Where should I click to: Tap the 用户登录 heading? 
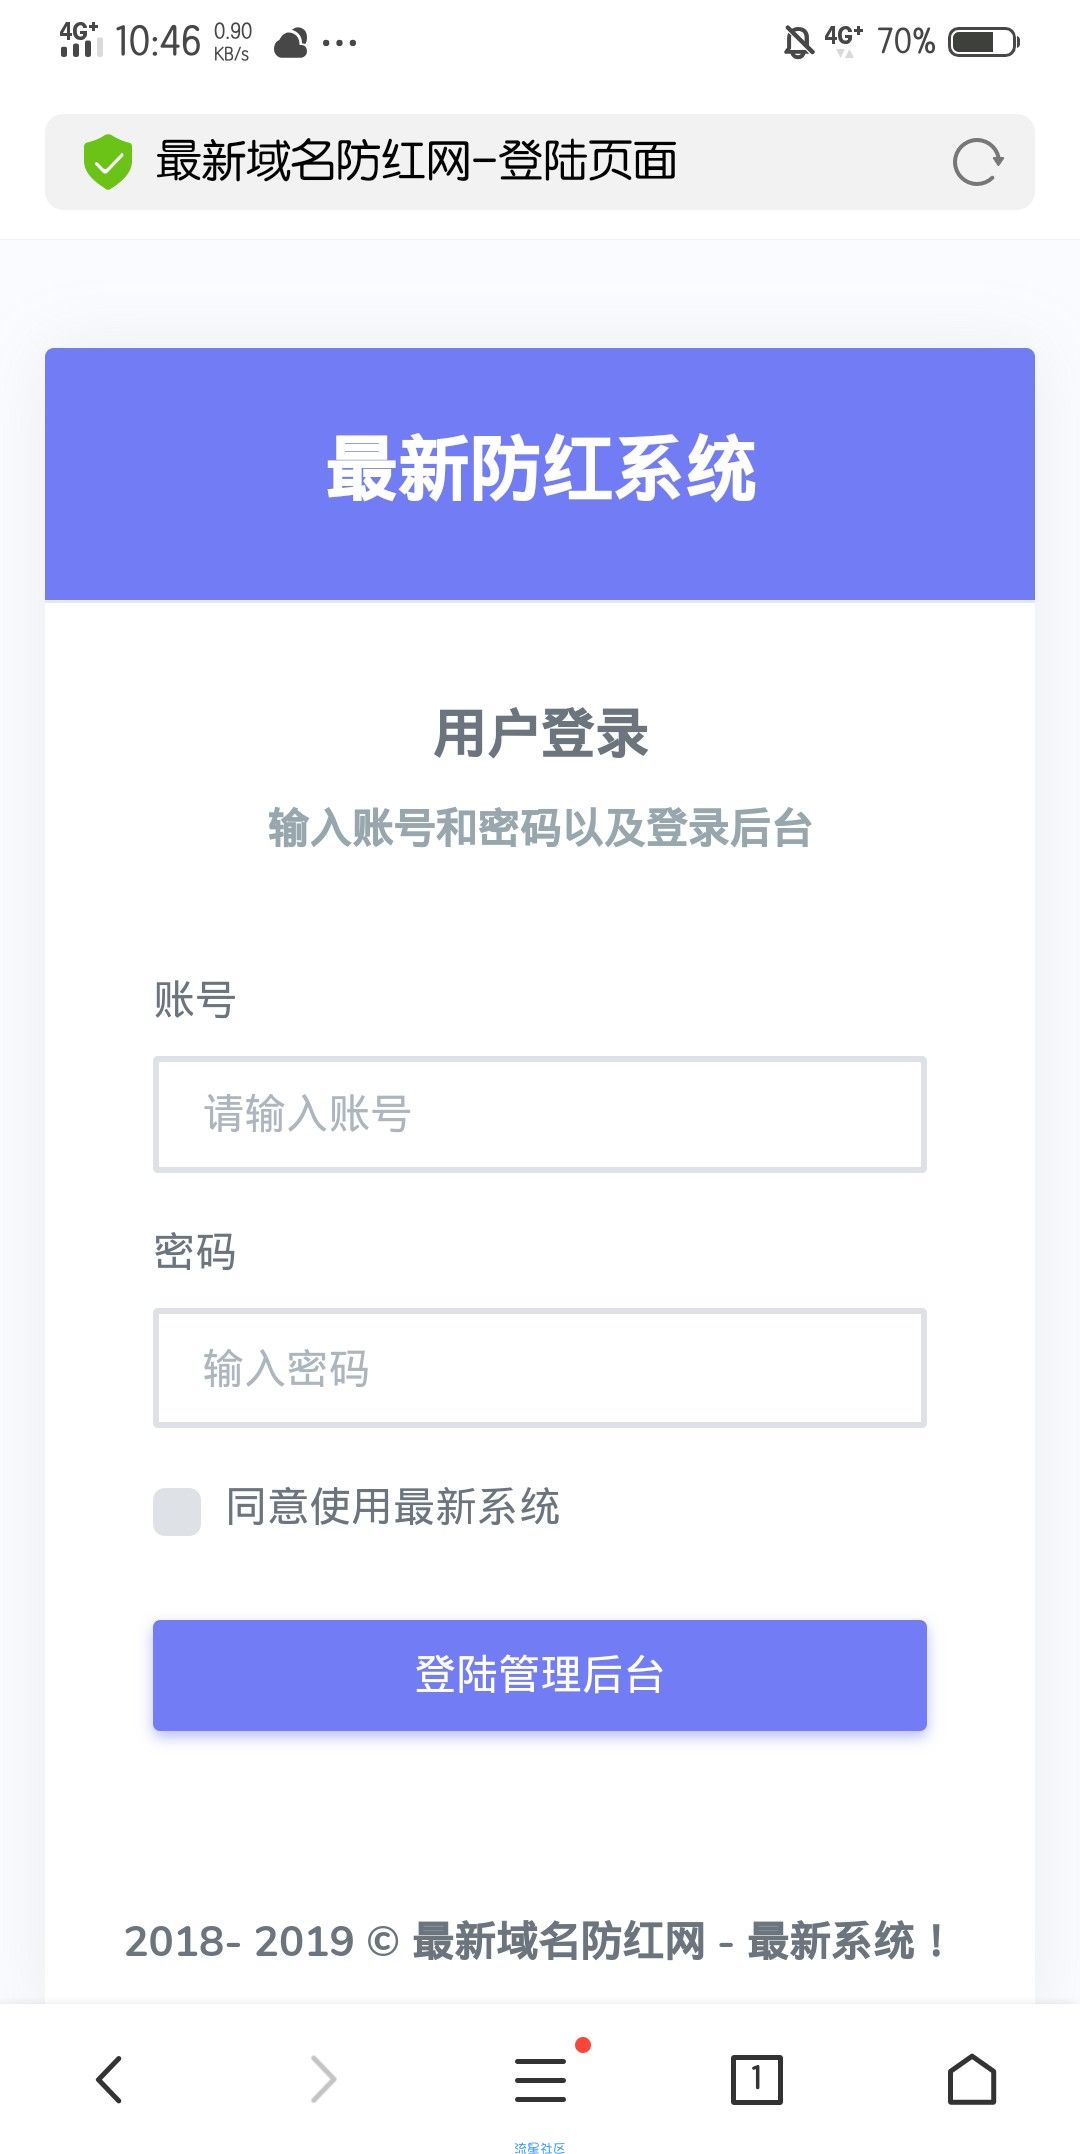541,733
